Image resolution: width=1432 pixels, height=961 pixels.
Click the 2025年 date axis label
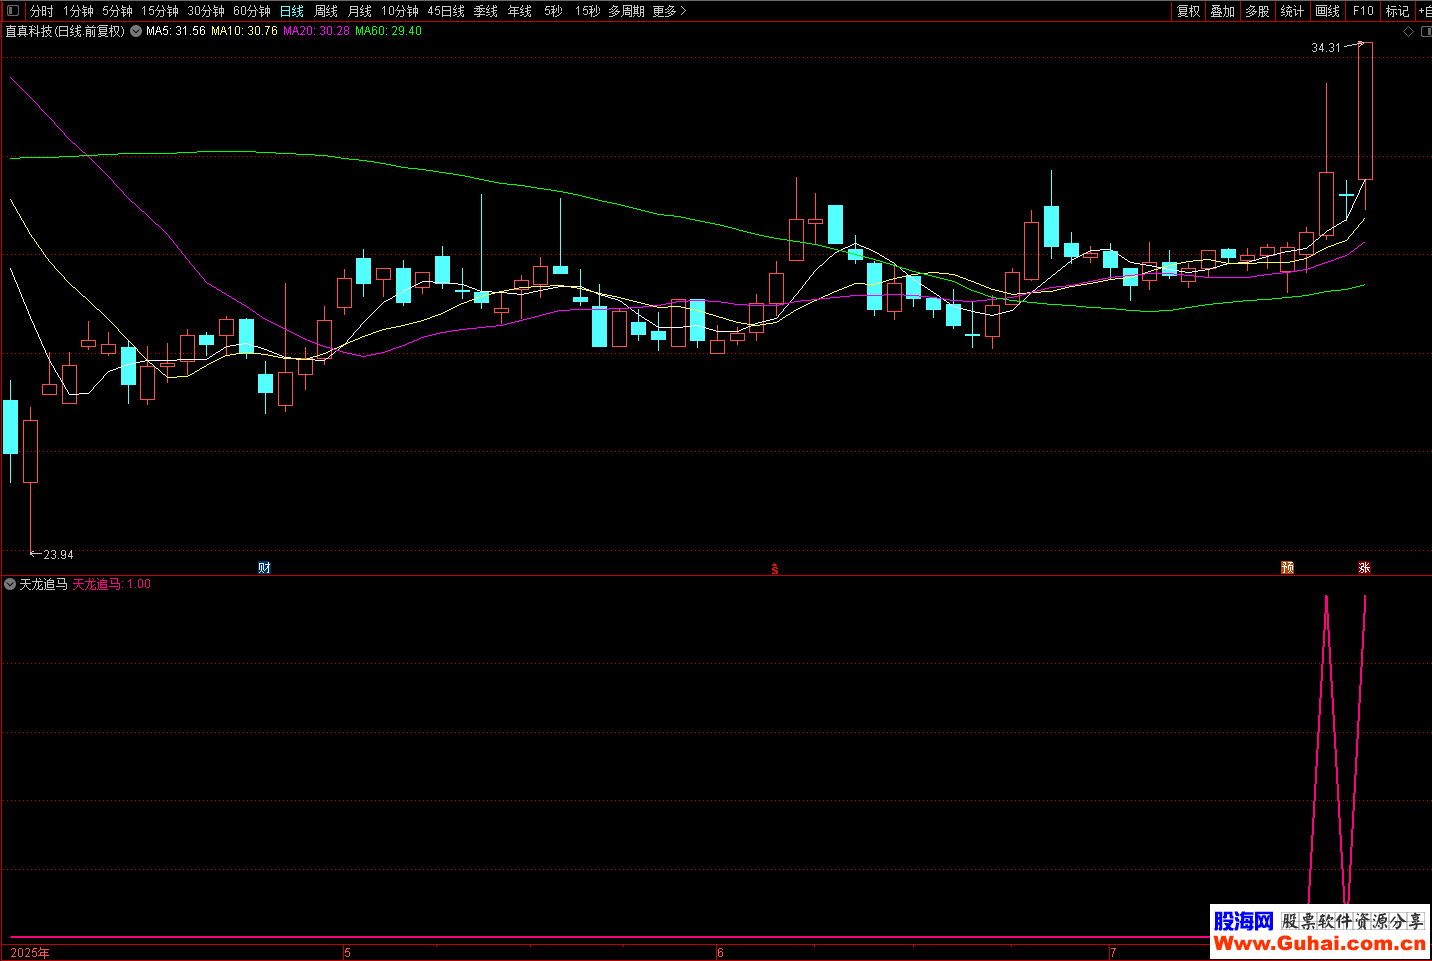click(30, 952)
